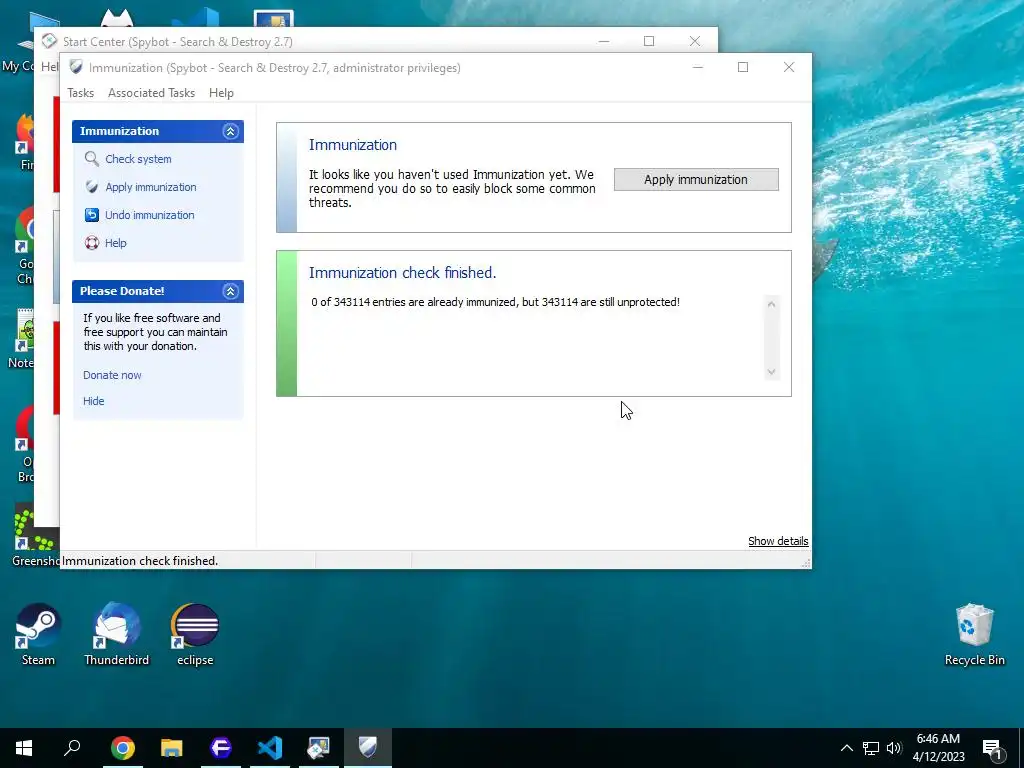Screen dimensions: 1024x768
Task: Click the 'Immunization check finished.' heading
Action: (x=402, y=272)
